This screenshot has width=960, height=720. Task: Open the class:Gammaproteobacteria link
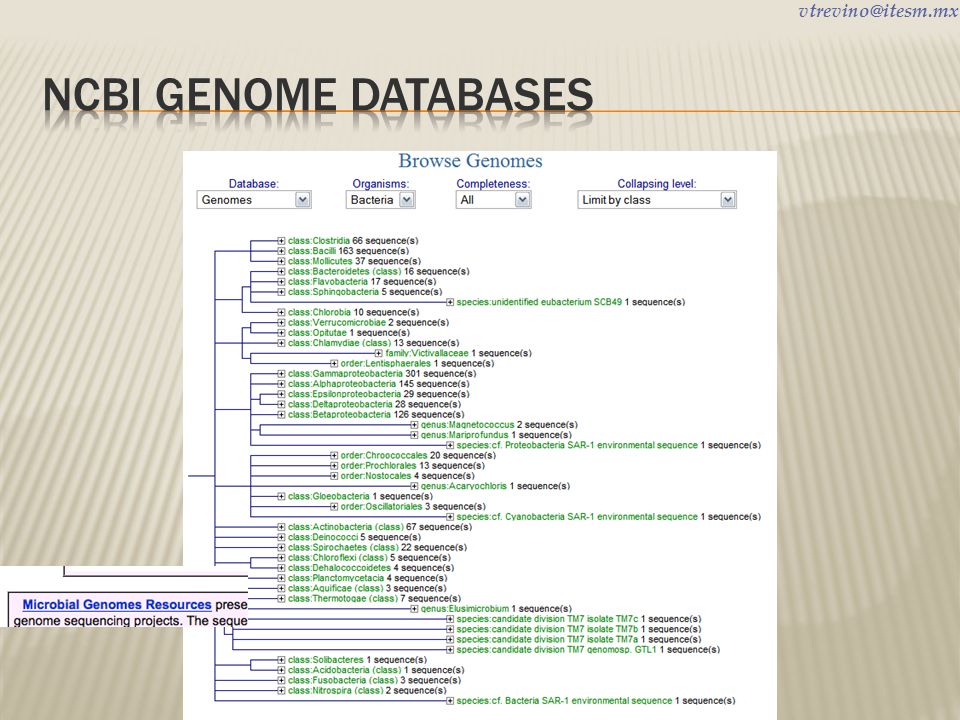(345, 373)
